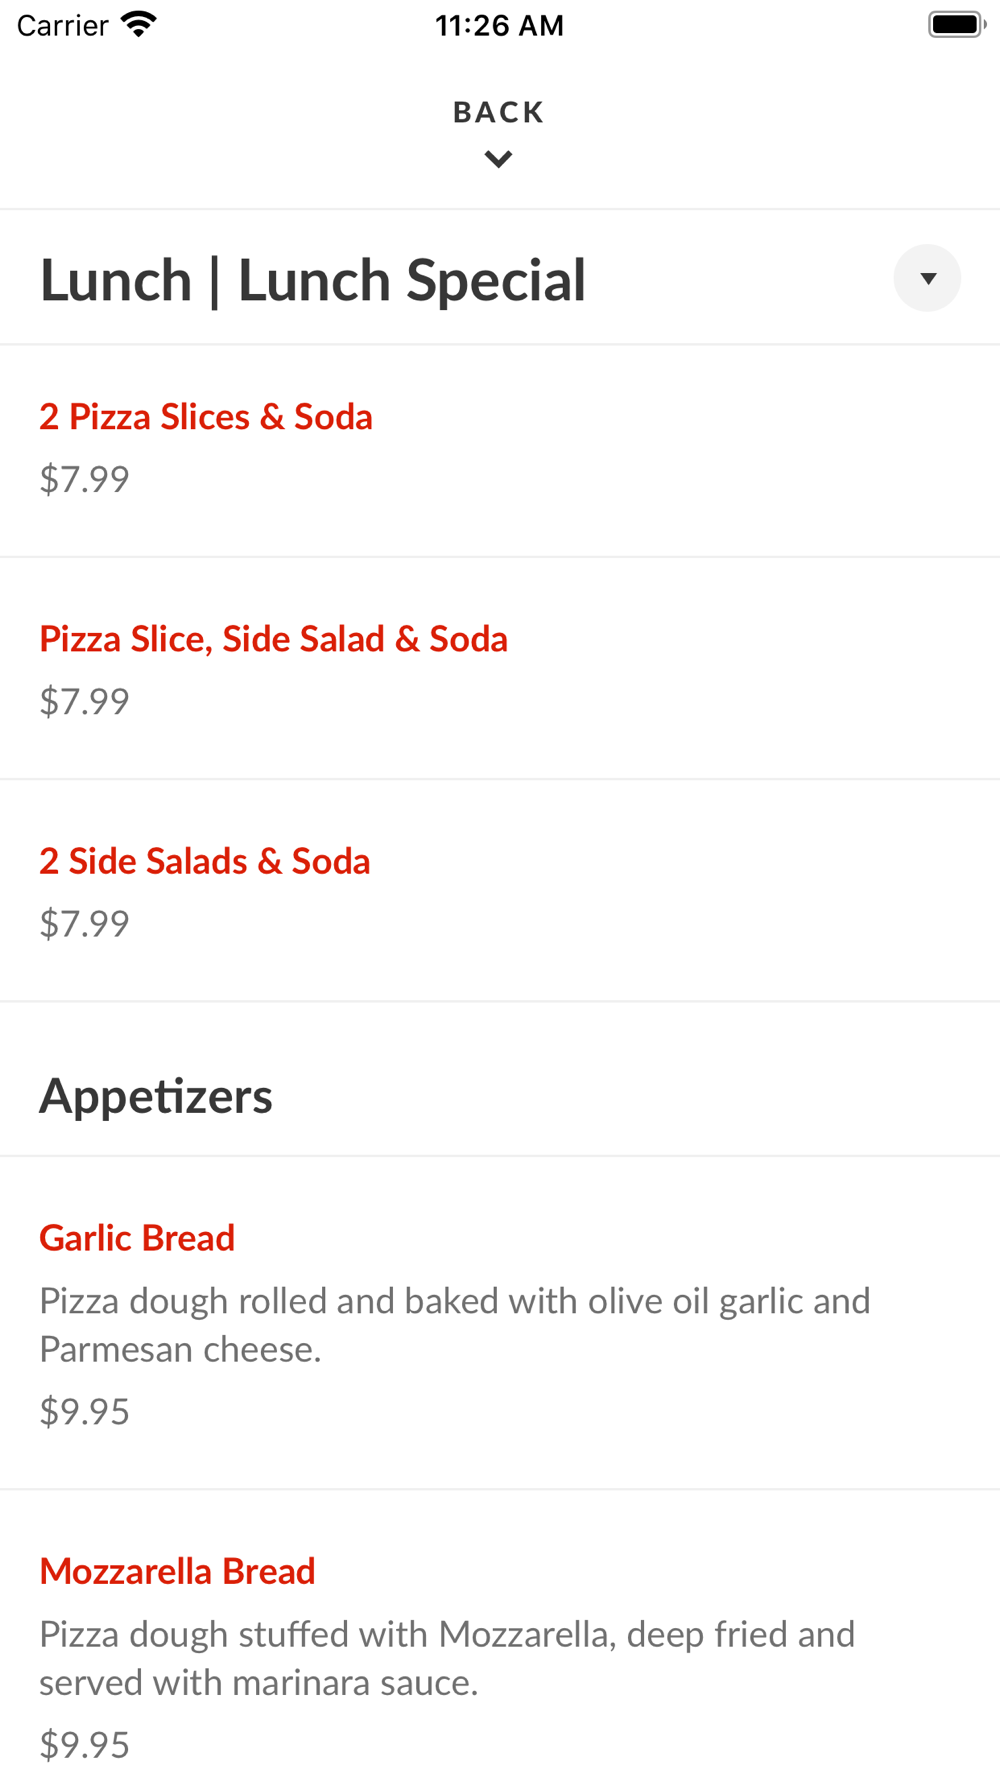Tap the $7.99 price under 2 Pizza Slices

click(84, 479)
